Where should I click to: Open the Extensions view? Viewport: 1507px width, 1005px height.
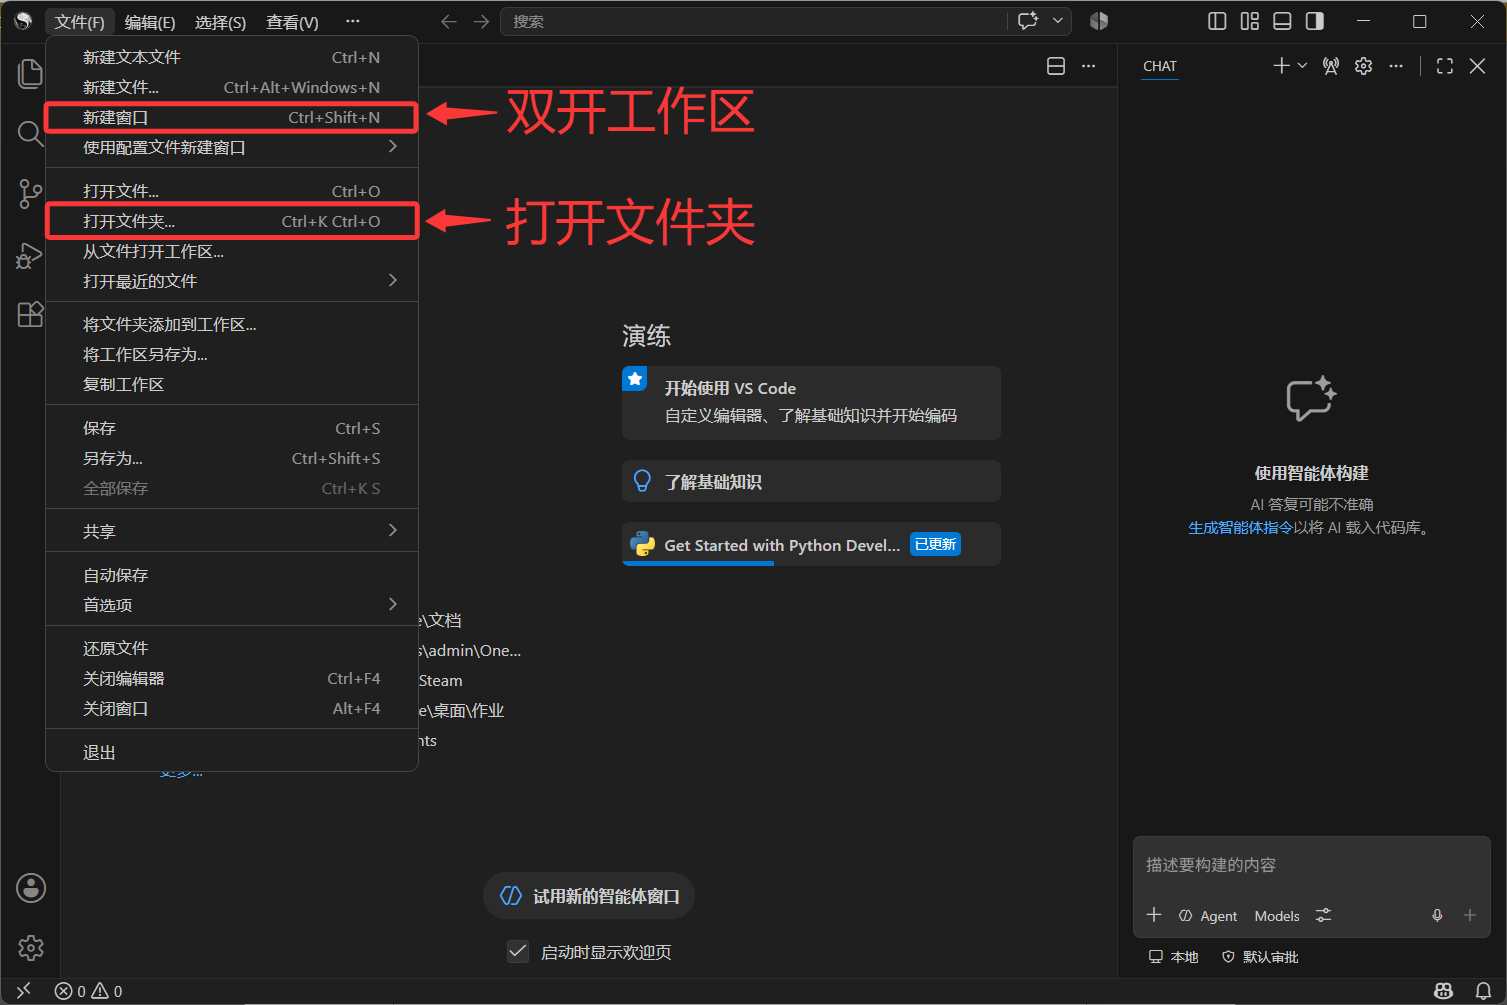click(30, 315)
